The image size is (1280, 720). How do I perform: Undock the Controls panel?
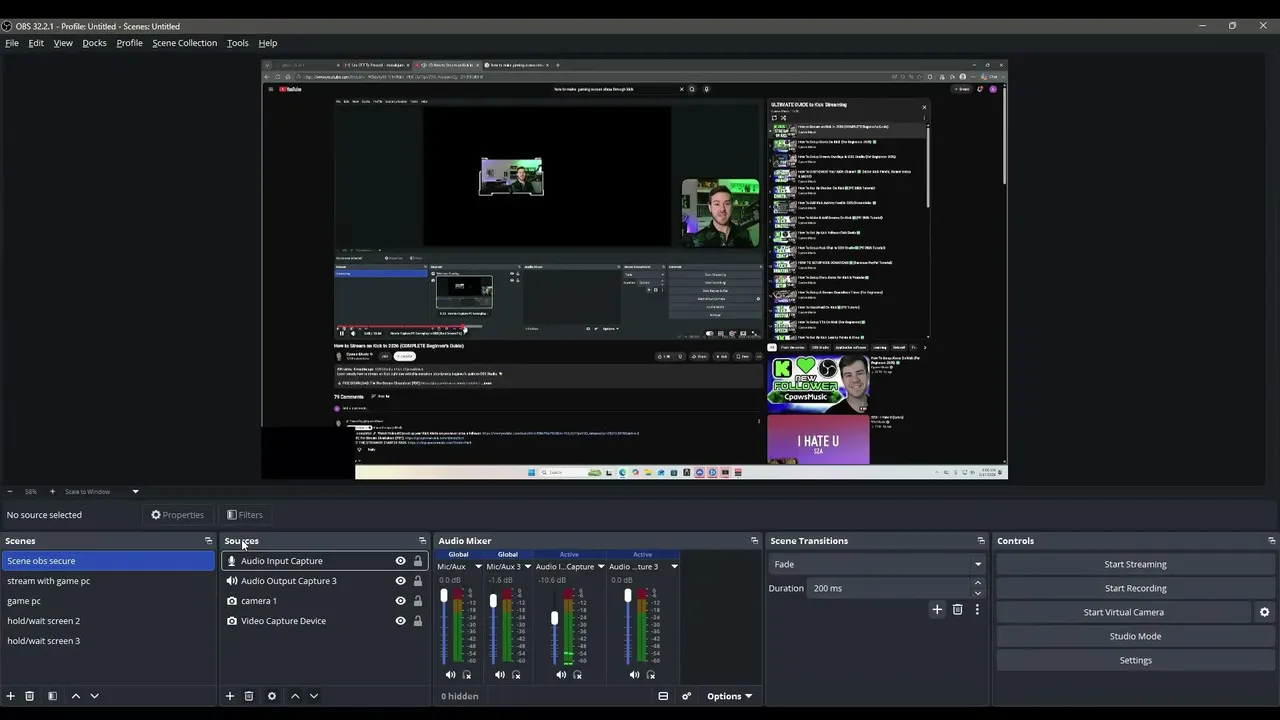tap(1271, 541)
